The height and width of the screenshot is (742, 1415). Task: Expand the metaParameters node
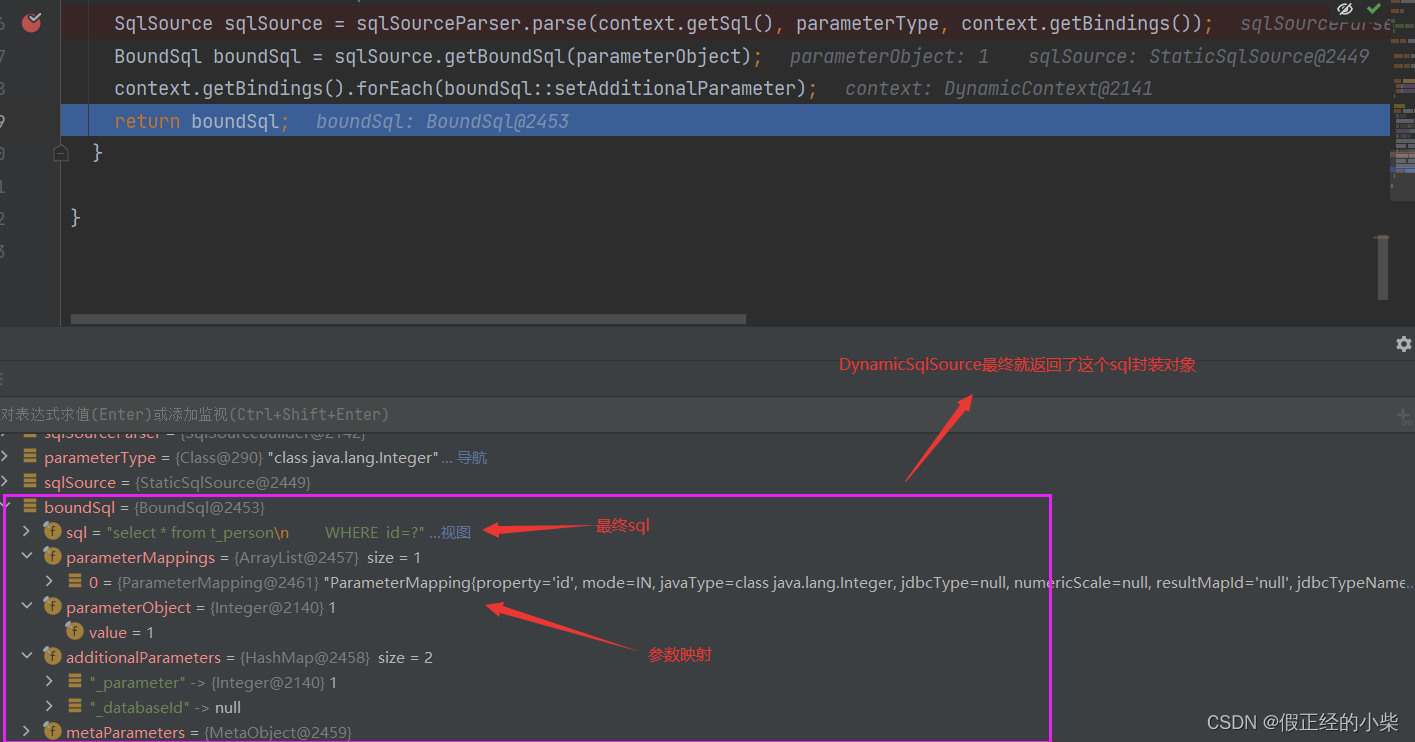pyautogui.click(x=27, y=732)
